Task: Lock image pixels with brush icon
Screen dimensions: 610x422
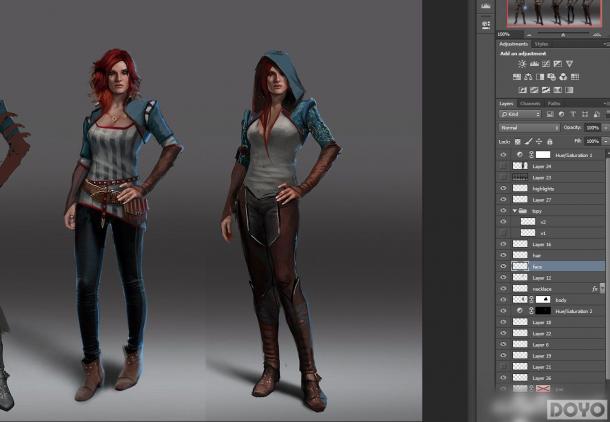Action: [528, 142]
